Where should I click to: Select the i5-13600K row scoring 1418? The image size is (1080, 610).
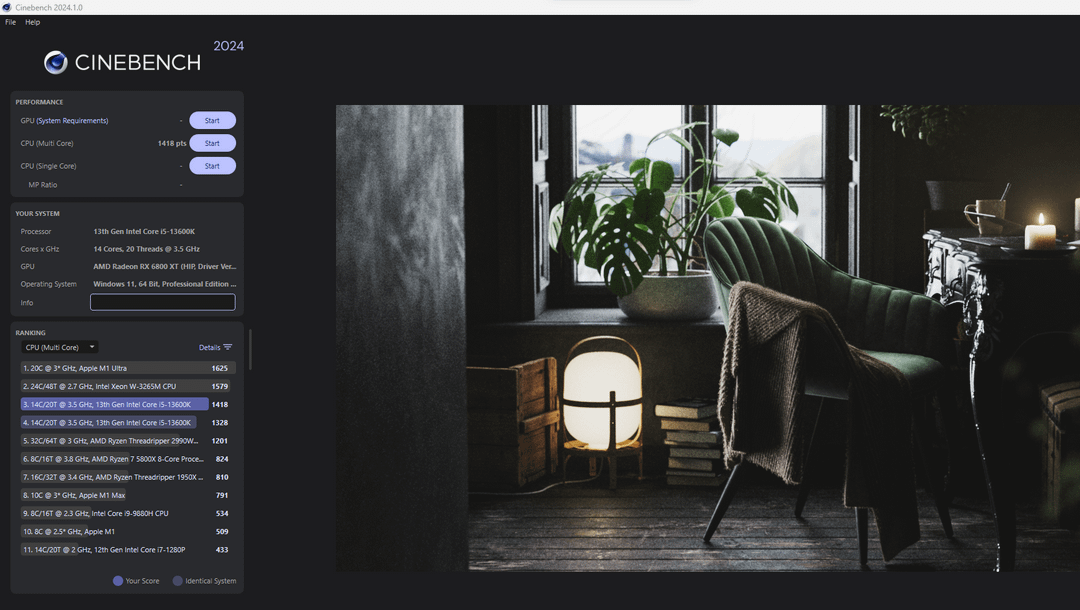[128, 404]
